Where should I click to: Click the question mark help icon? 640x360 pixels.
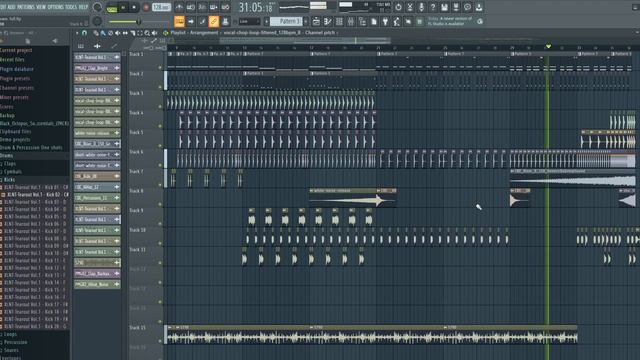tap(433, 7)
